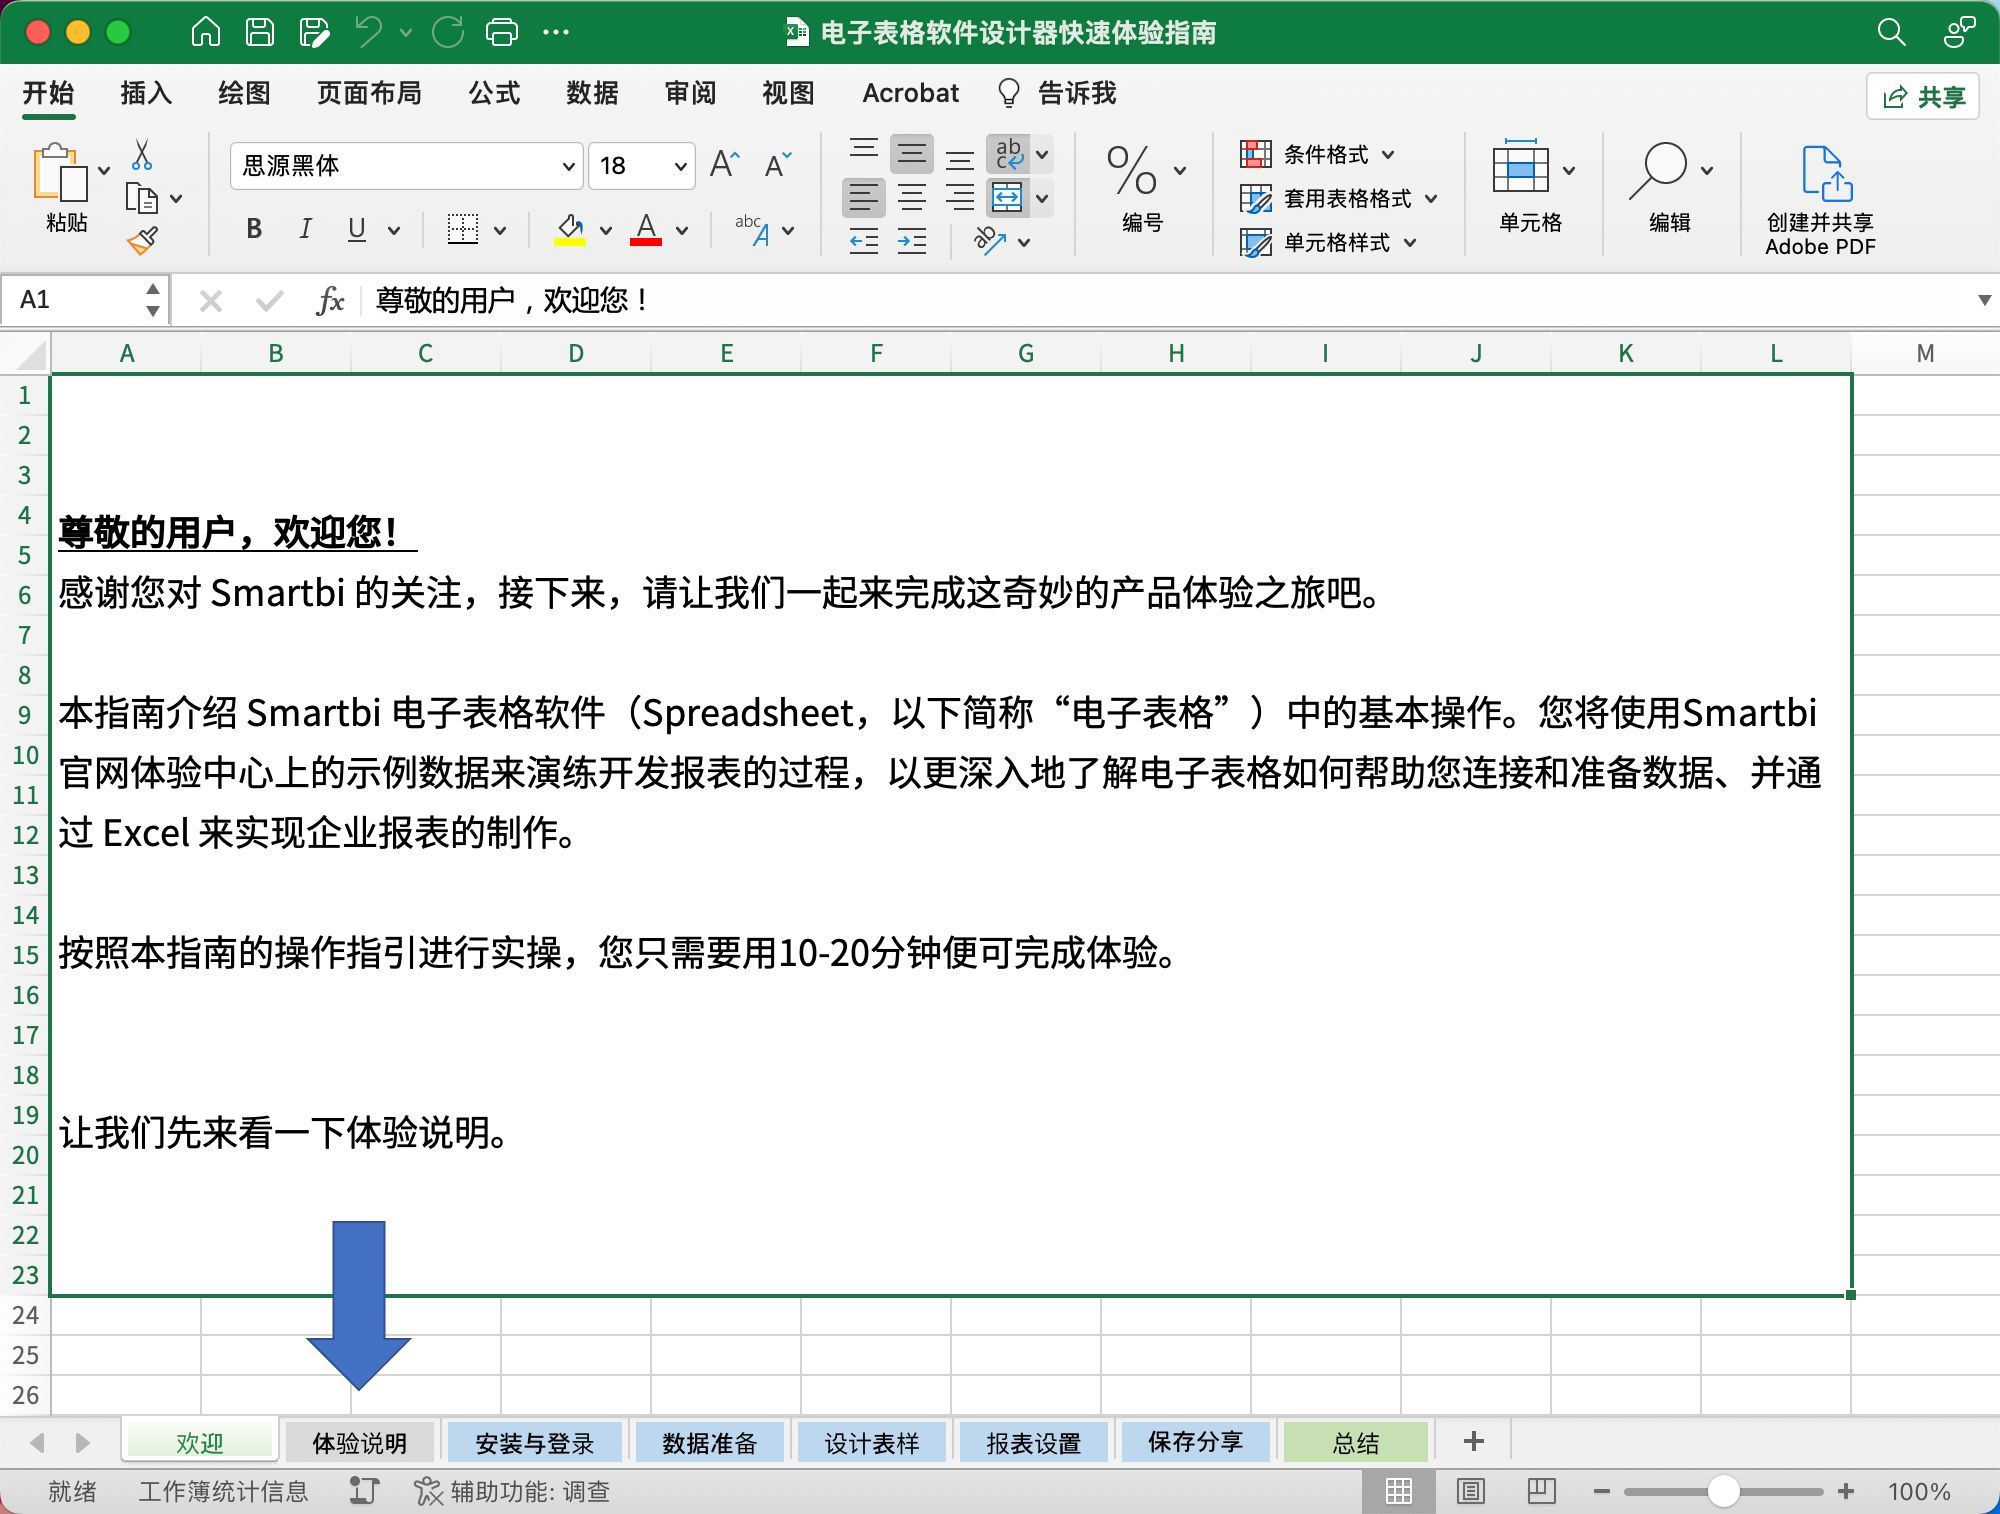Open the 数据 ribbon tab
The width and height of the screenshot is (2000, 1514).
coord(592,93)
